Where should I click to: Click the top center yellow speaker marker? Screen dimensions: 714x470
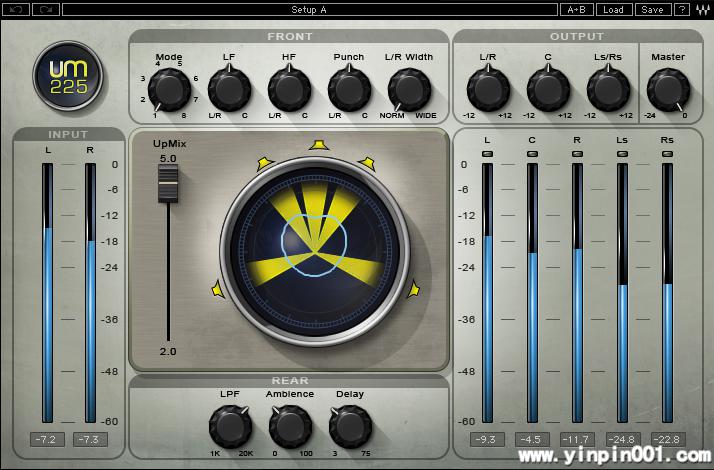click(318, 145)
